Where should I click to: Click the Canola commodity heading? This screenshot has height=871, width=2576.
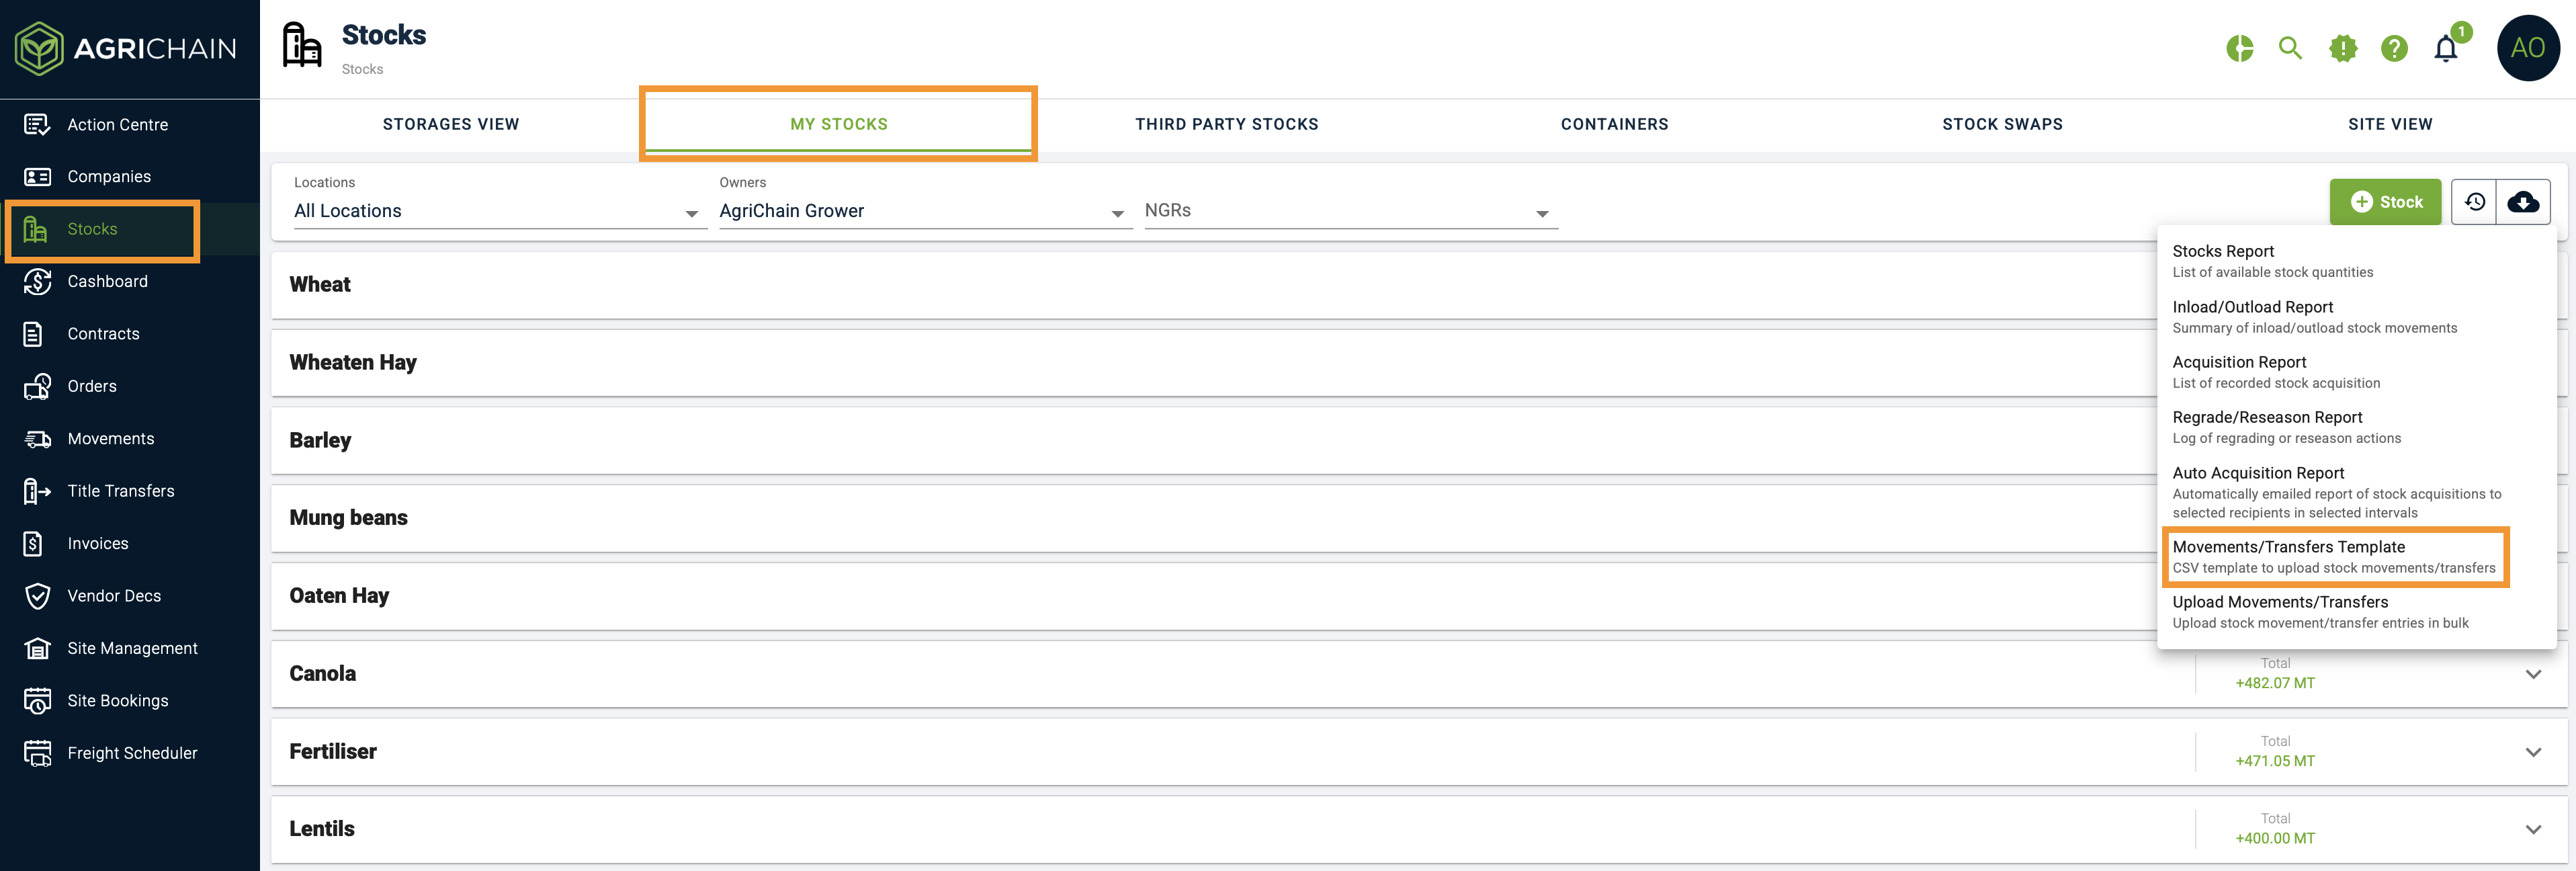[322, 674]
